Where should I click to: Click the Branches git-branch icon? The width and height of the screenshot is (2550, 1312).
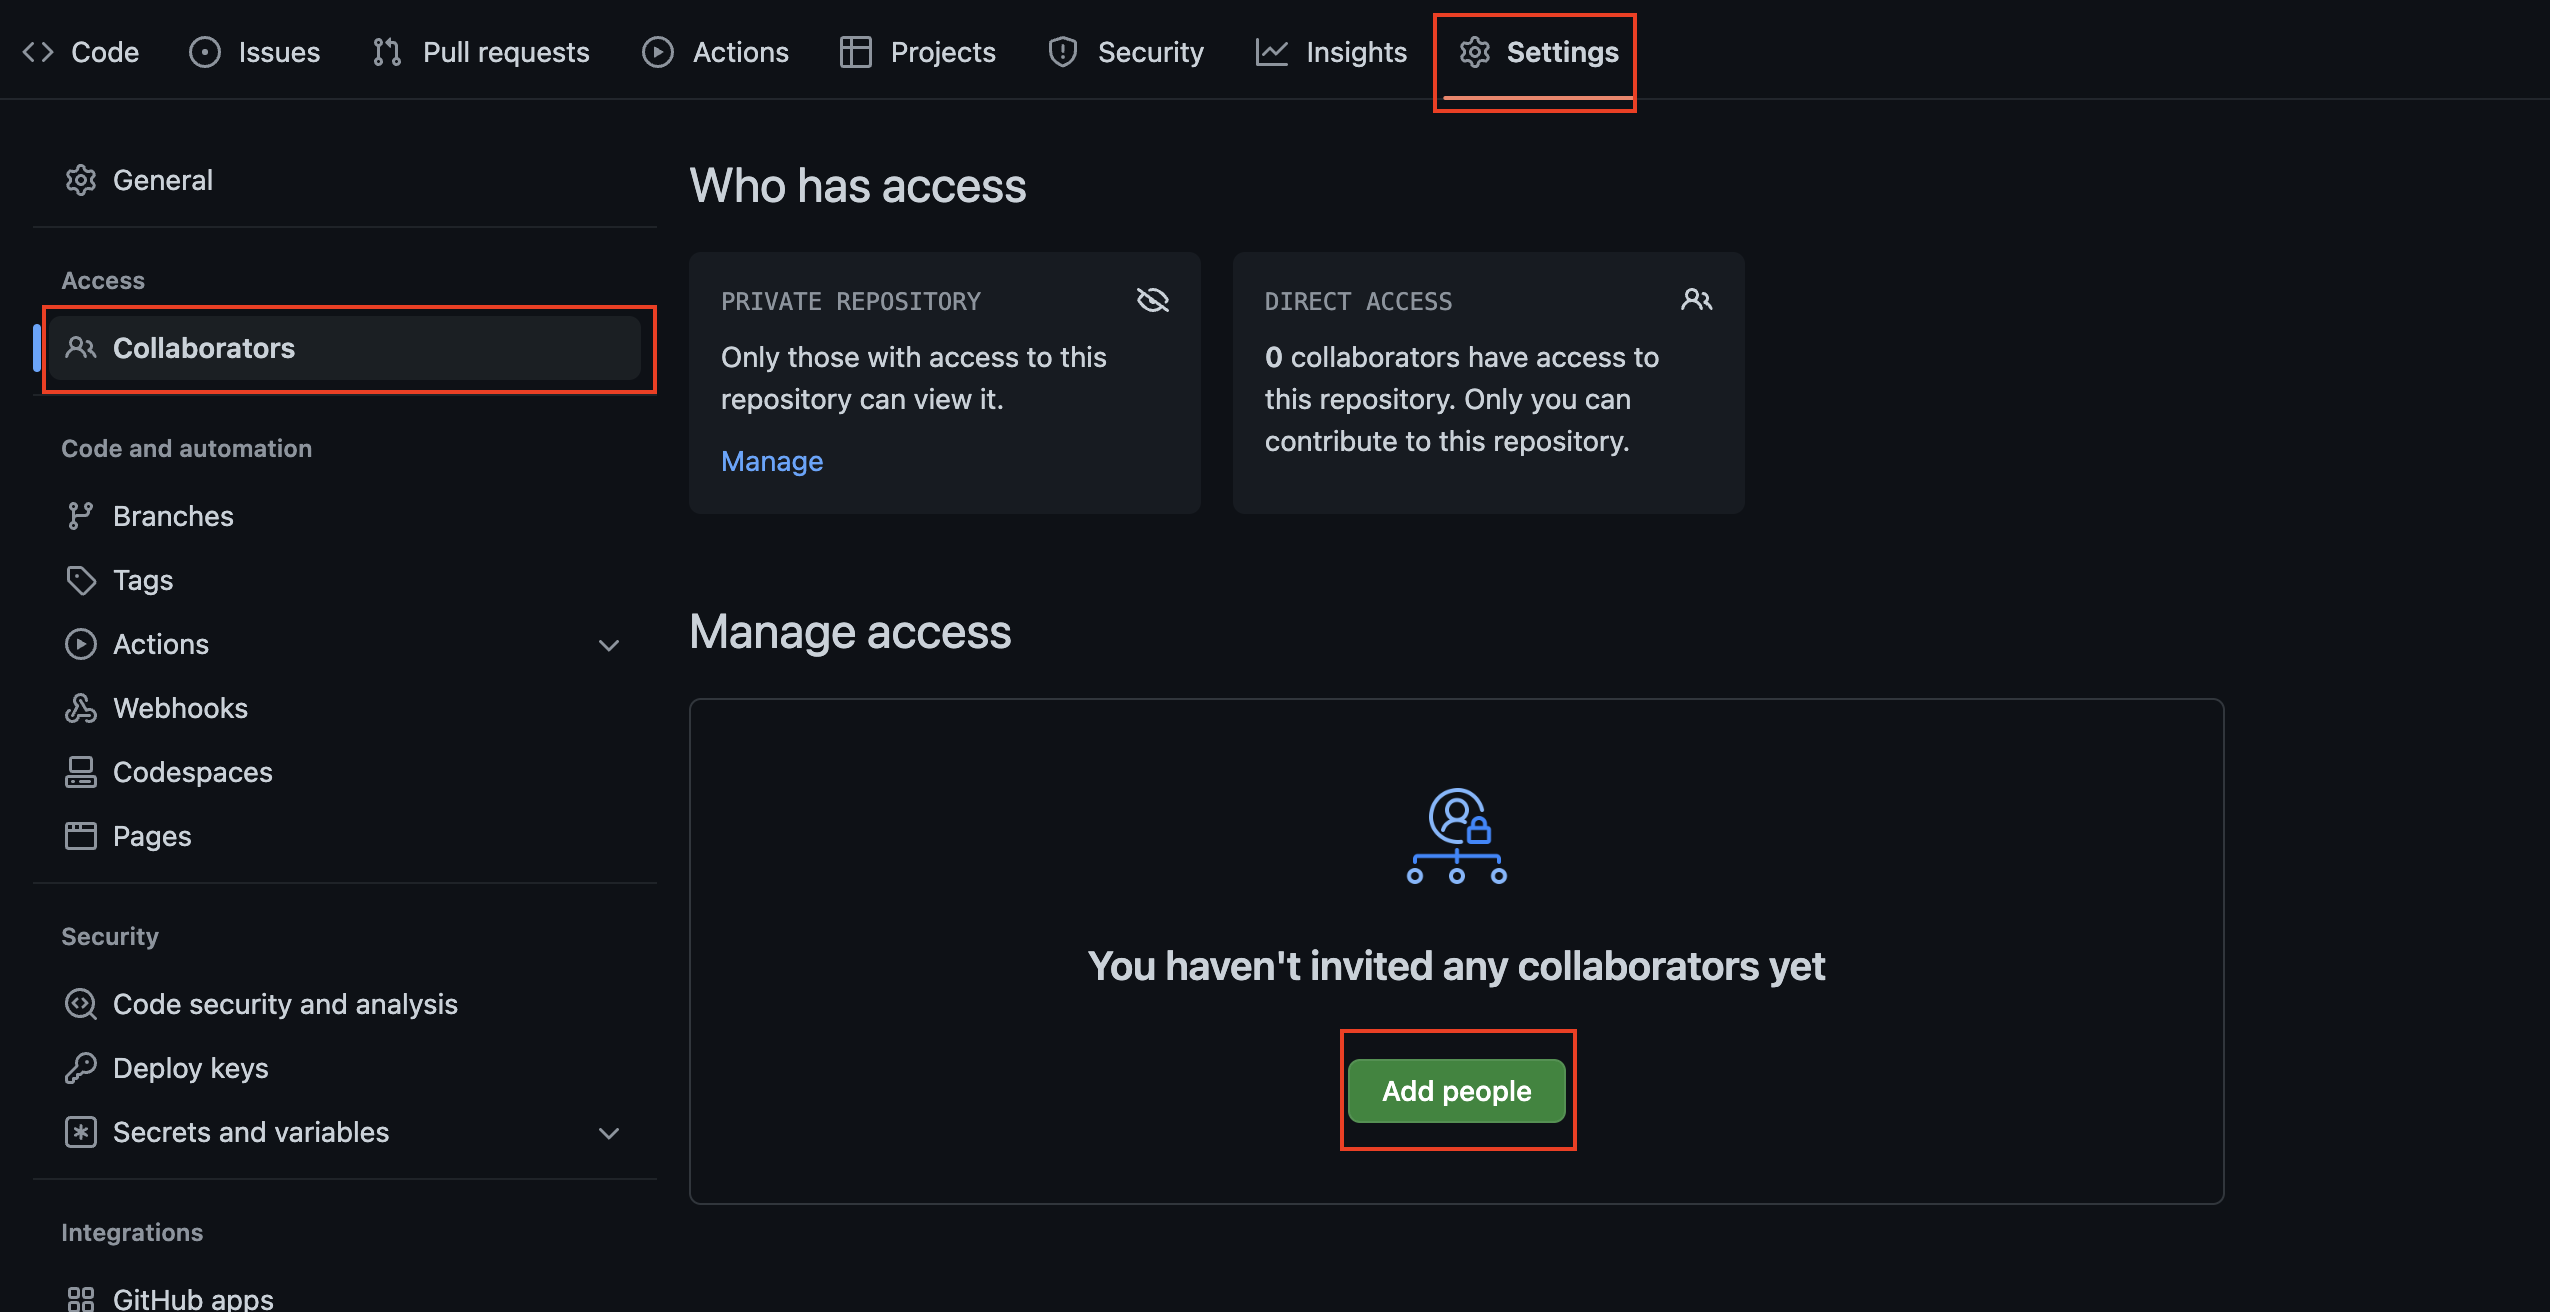tap(80, 516)
